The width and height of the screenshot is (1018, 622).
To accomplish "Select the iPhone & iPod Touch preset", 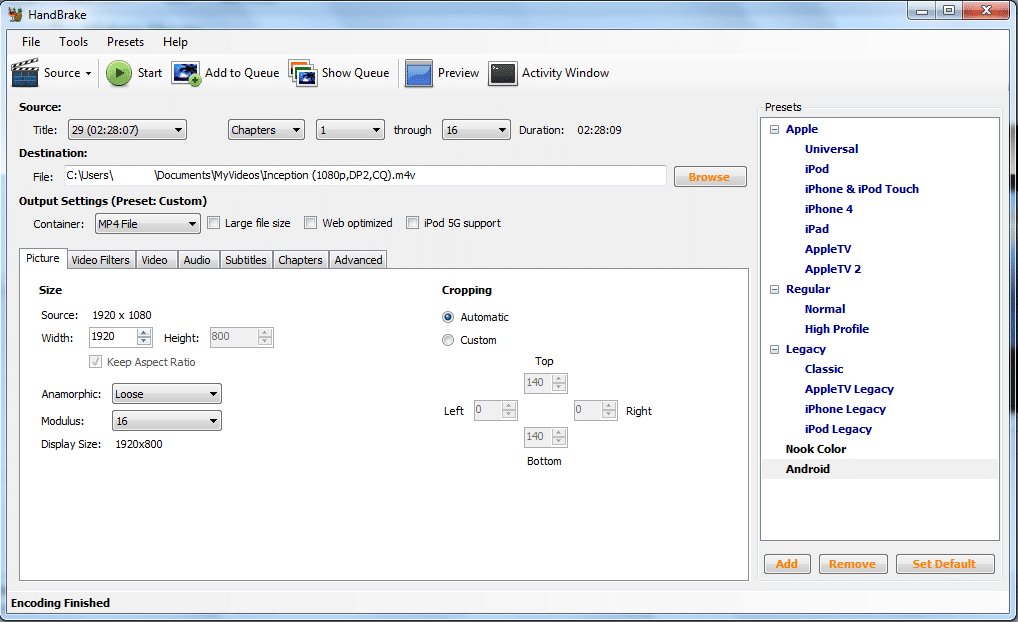I will coord(862,189).
